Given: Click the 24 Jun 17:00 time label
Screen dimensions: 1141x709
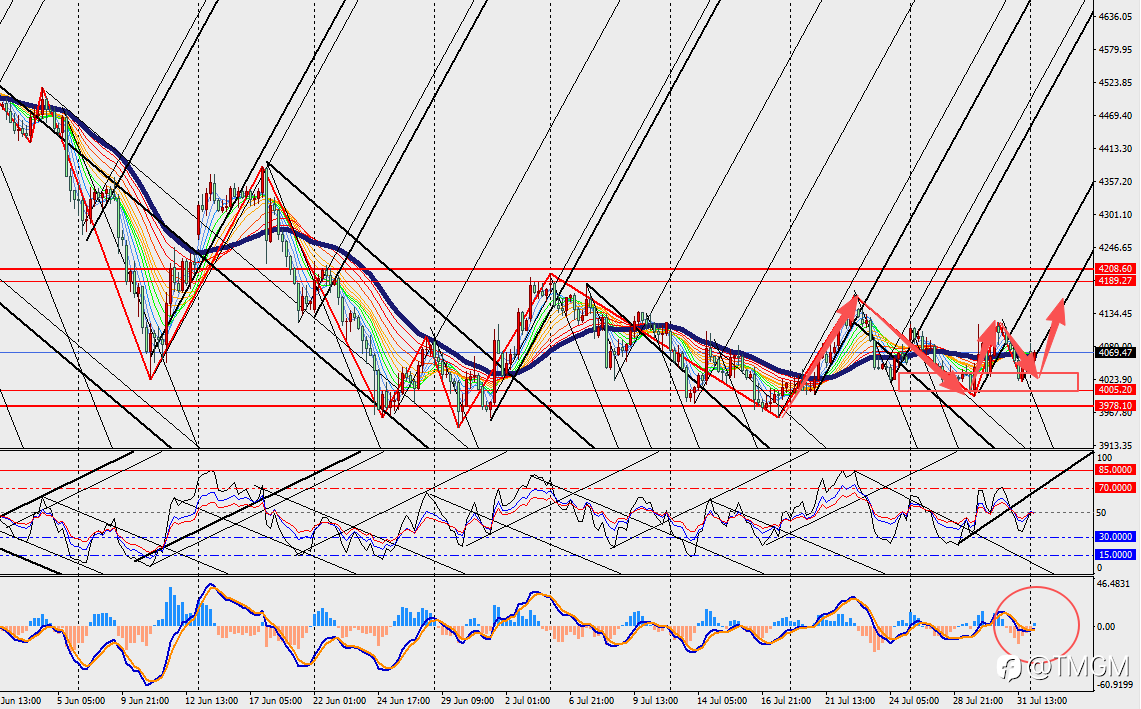Looking at the screenshot, I should tap(404, 701).
